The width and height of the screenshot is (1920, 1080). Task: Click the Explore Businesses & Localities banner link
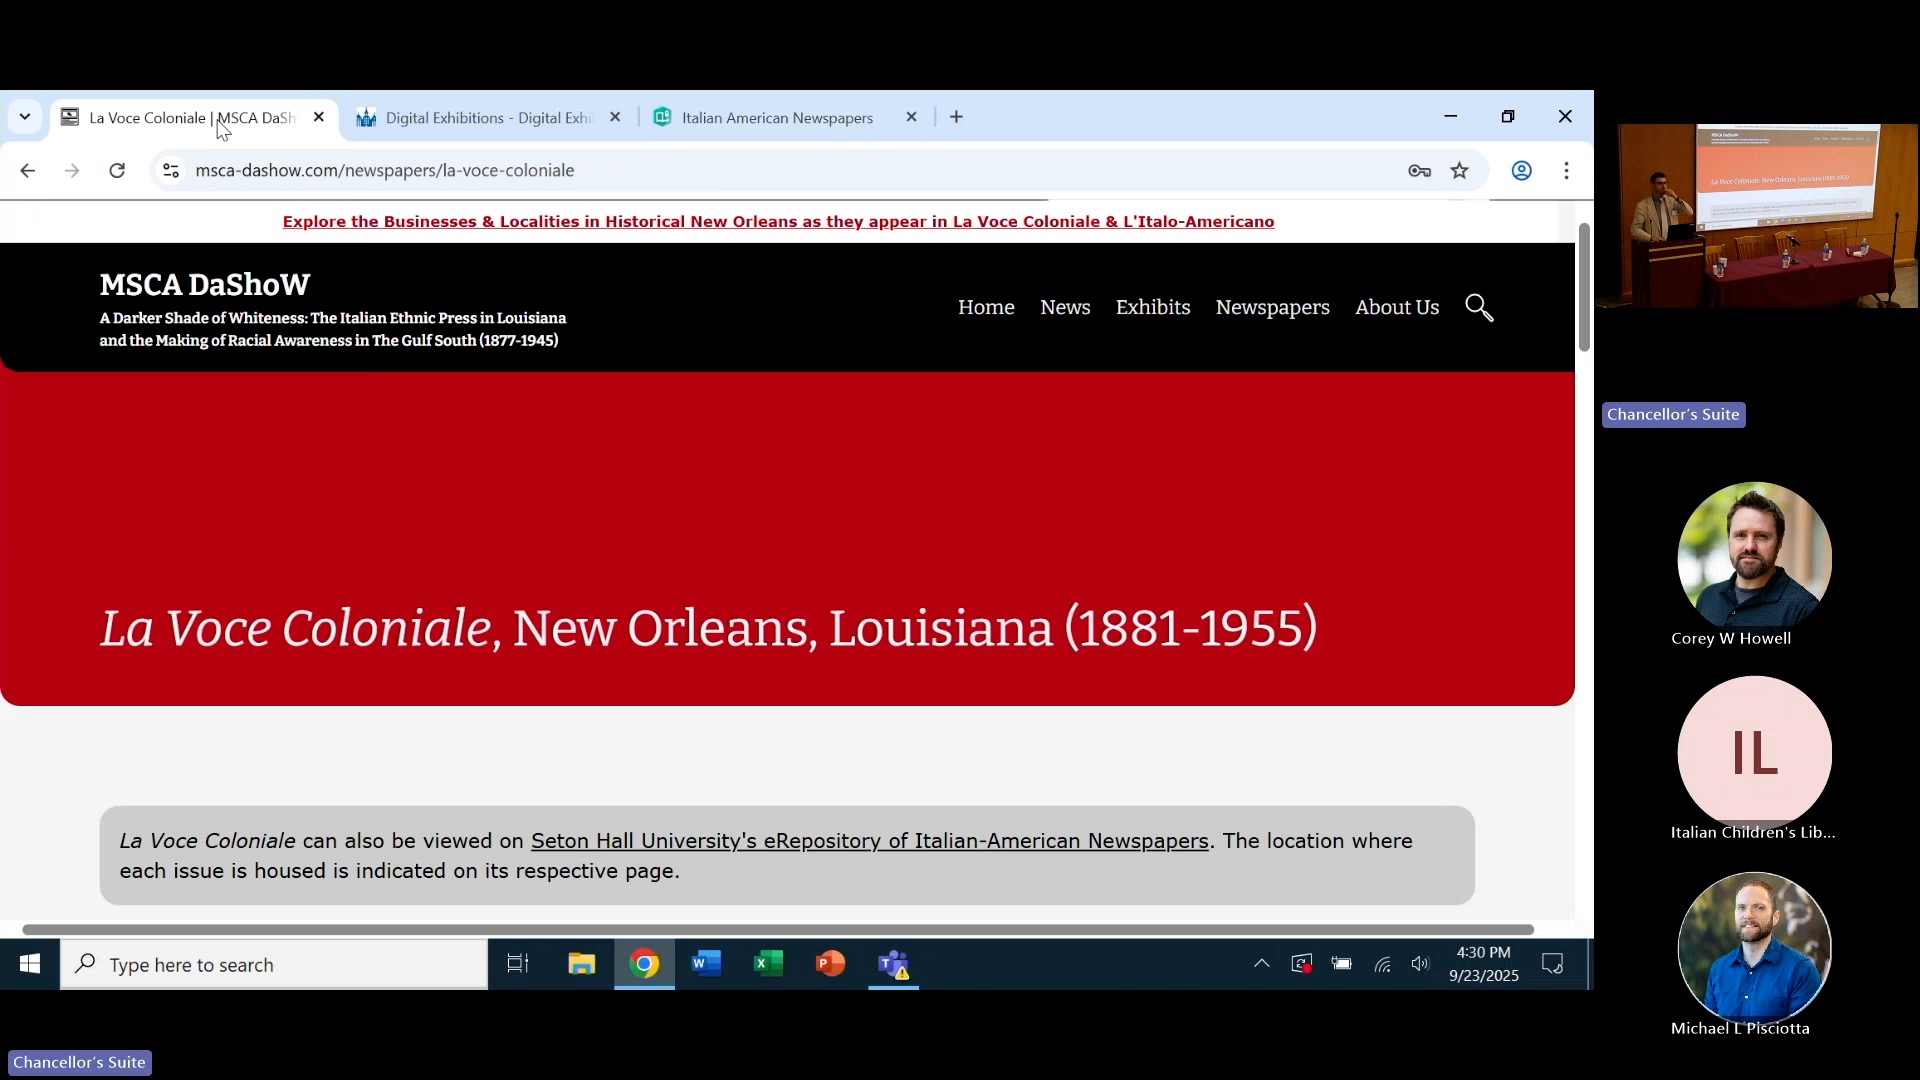pyautogui.click(x=778, y=222)
